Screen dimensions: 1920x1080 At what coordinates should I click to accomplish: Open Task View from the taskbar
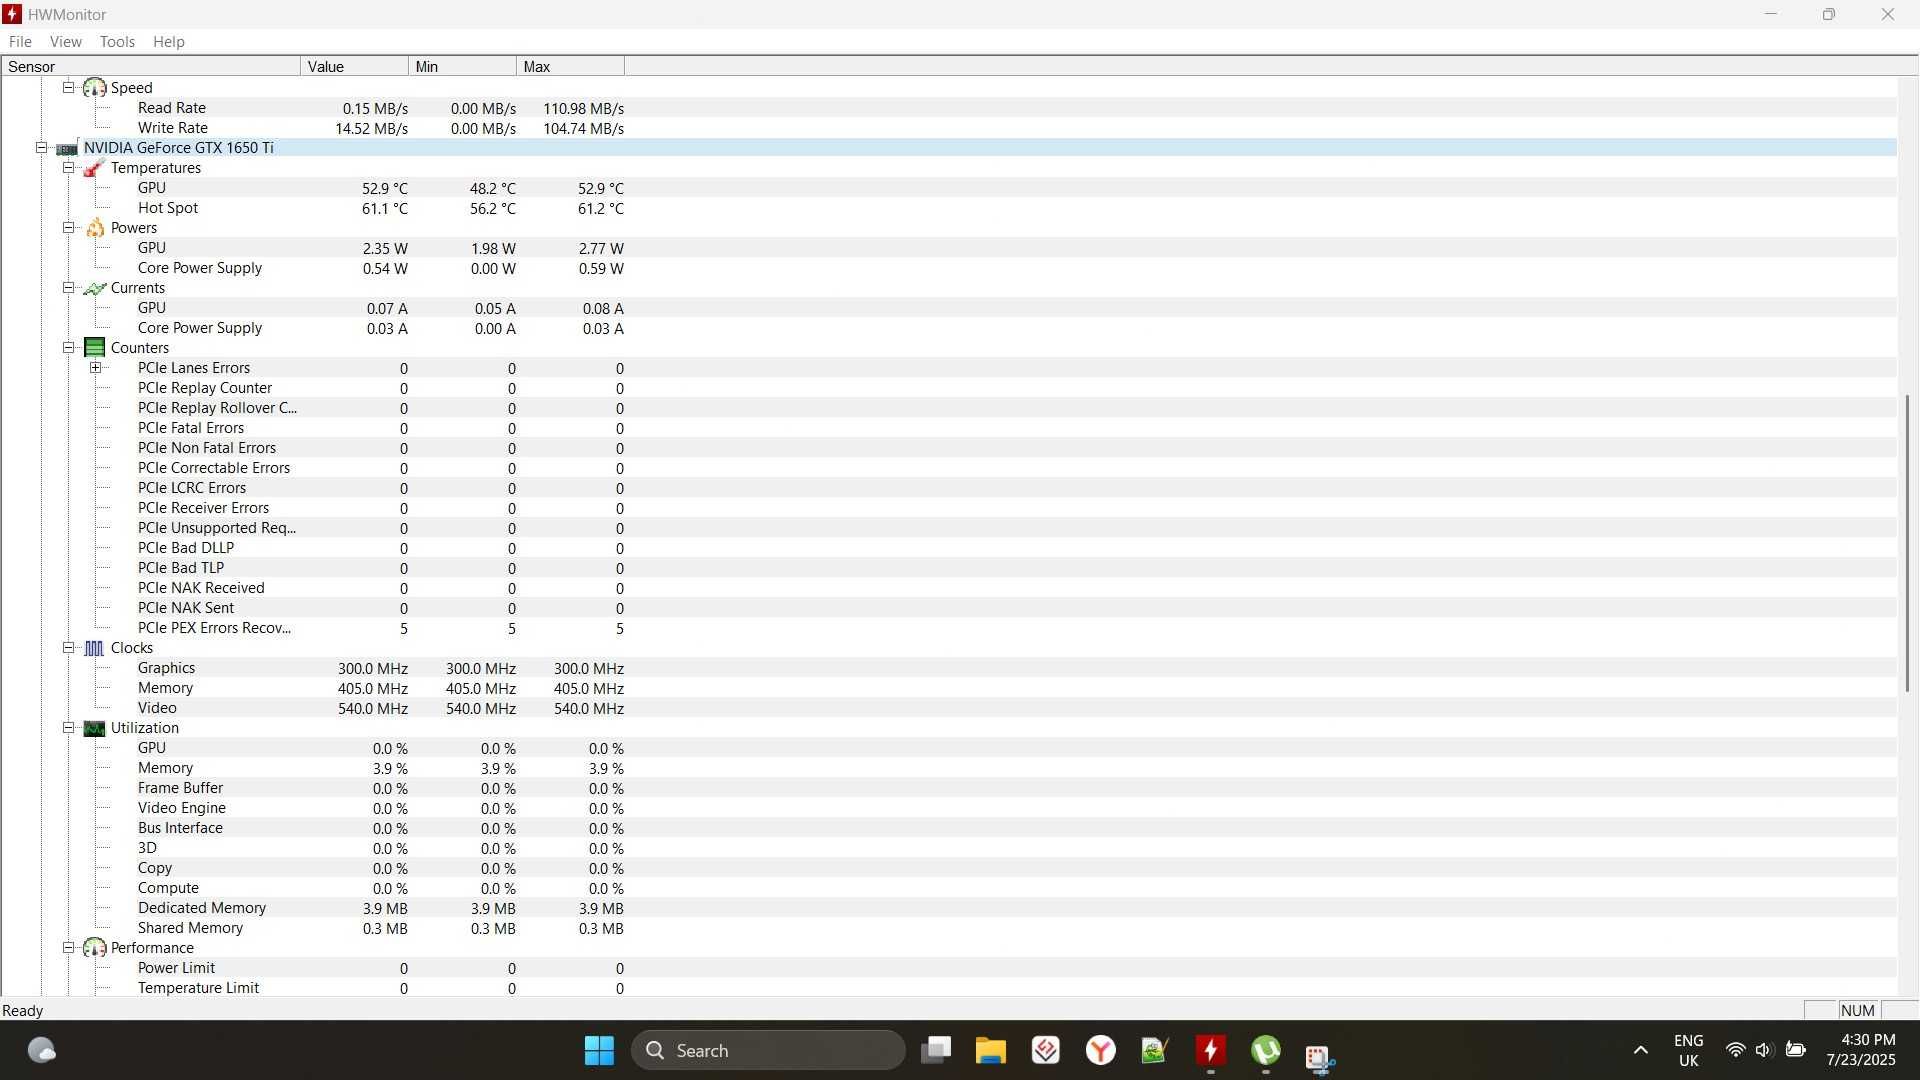936,1051
